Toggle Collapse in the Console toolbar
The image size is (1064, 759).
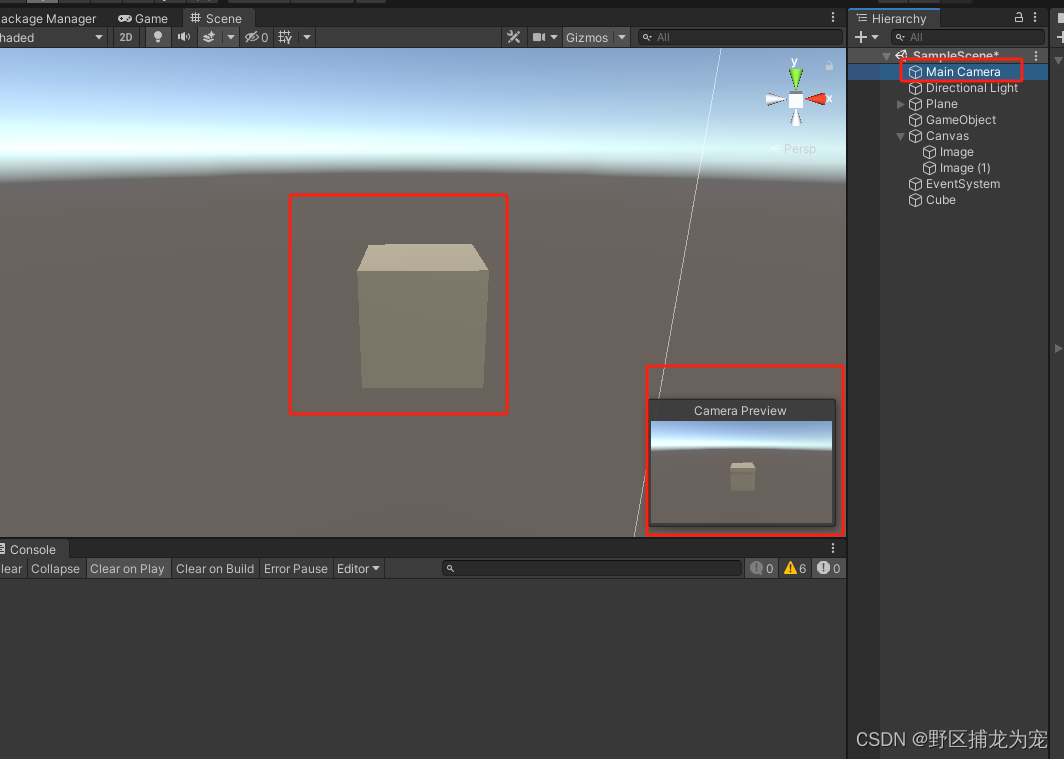pyautogui.click(x=55, y=568)
